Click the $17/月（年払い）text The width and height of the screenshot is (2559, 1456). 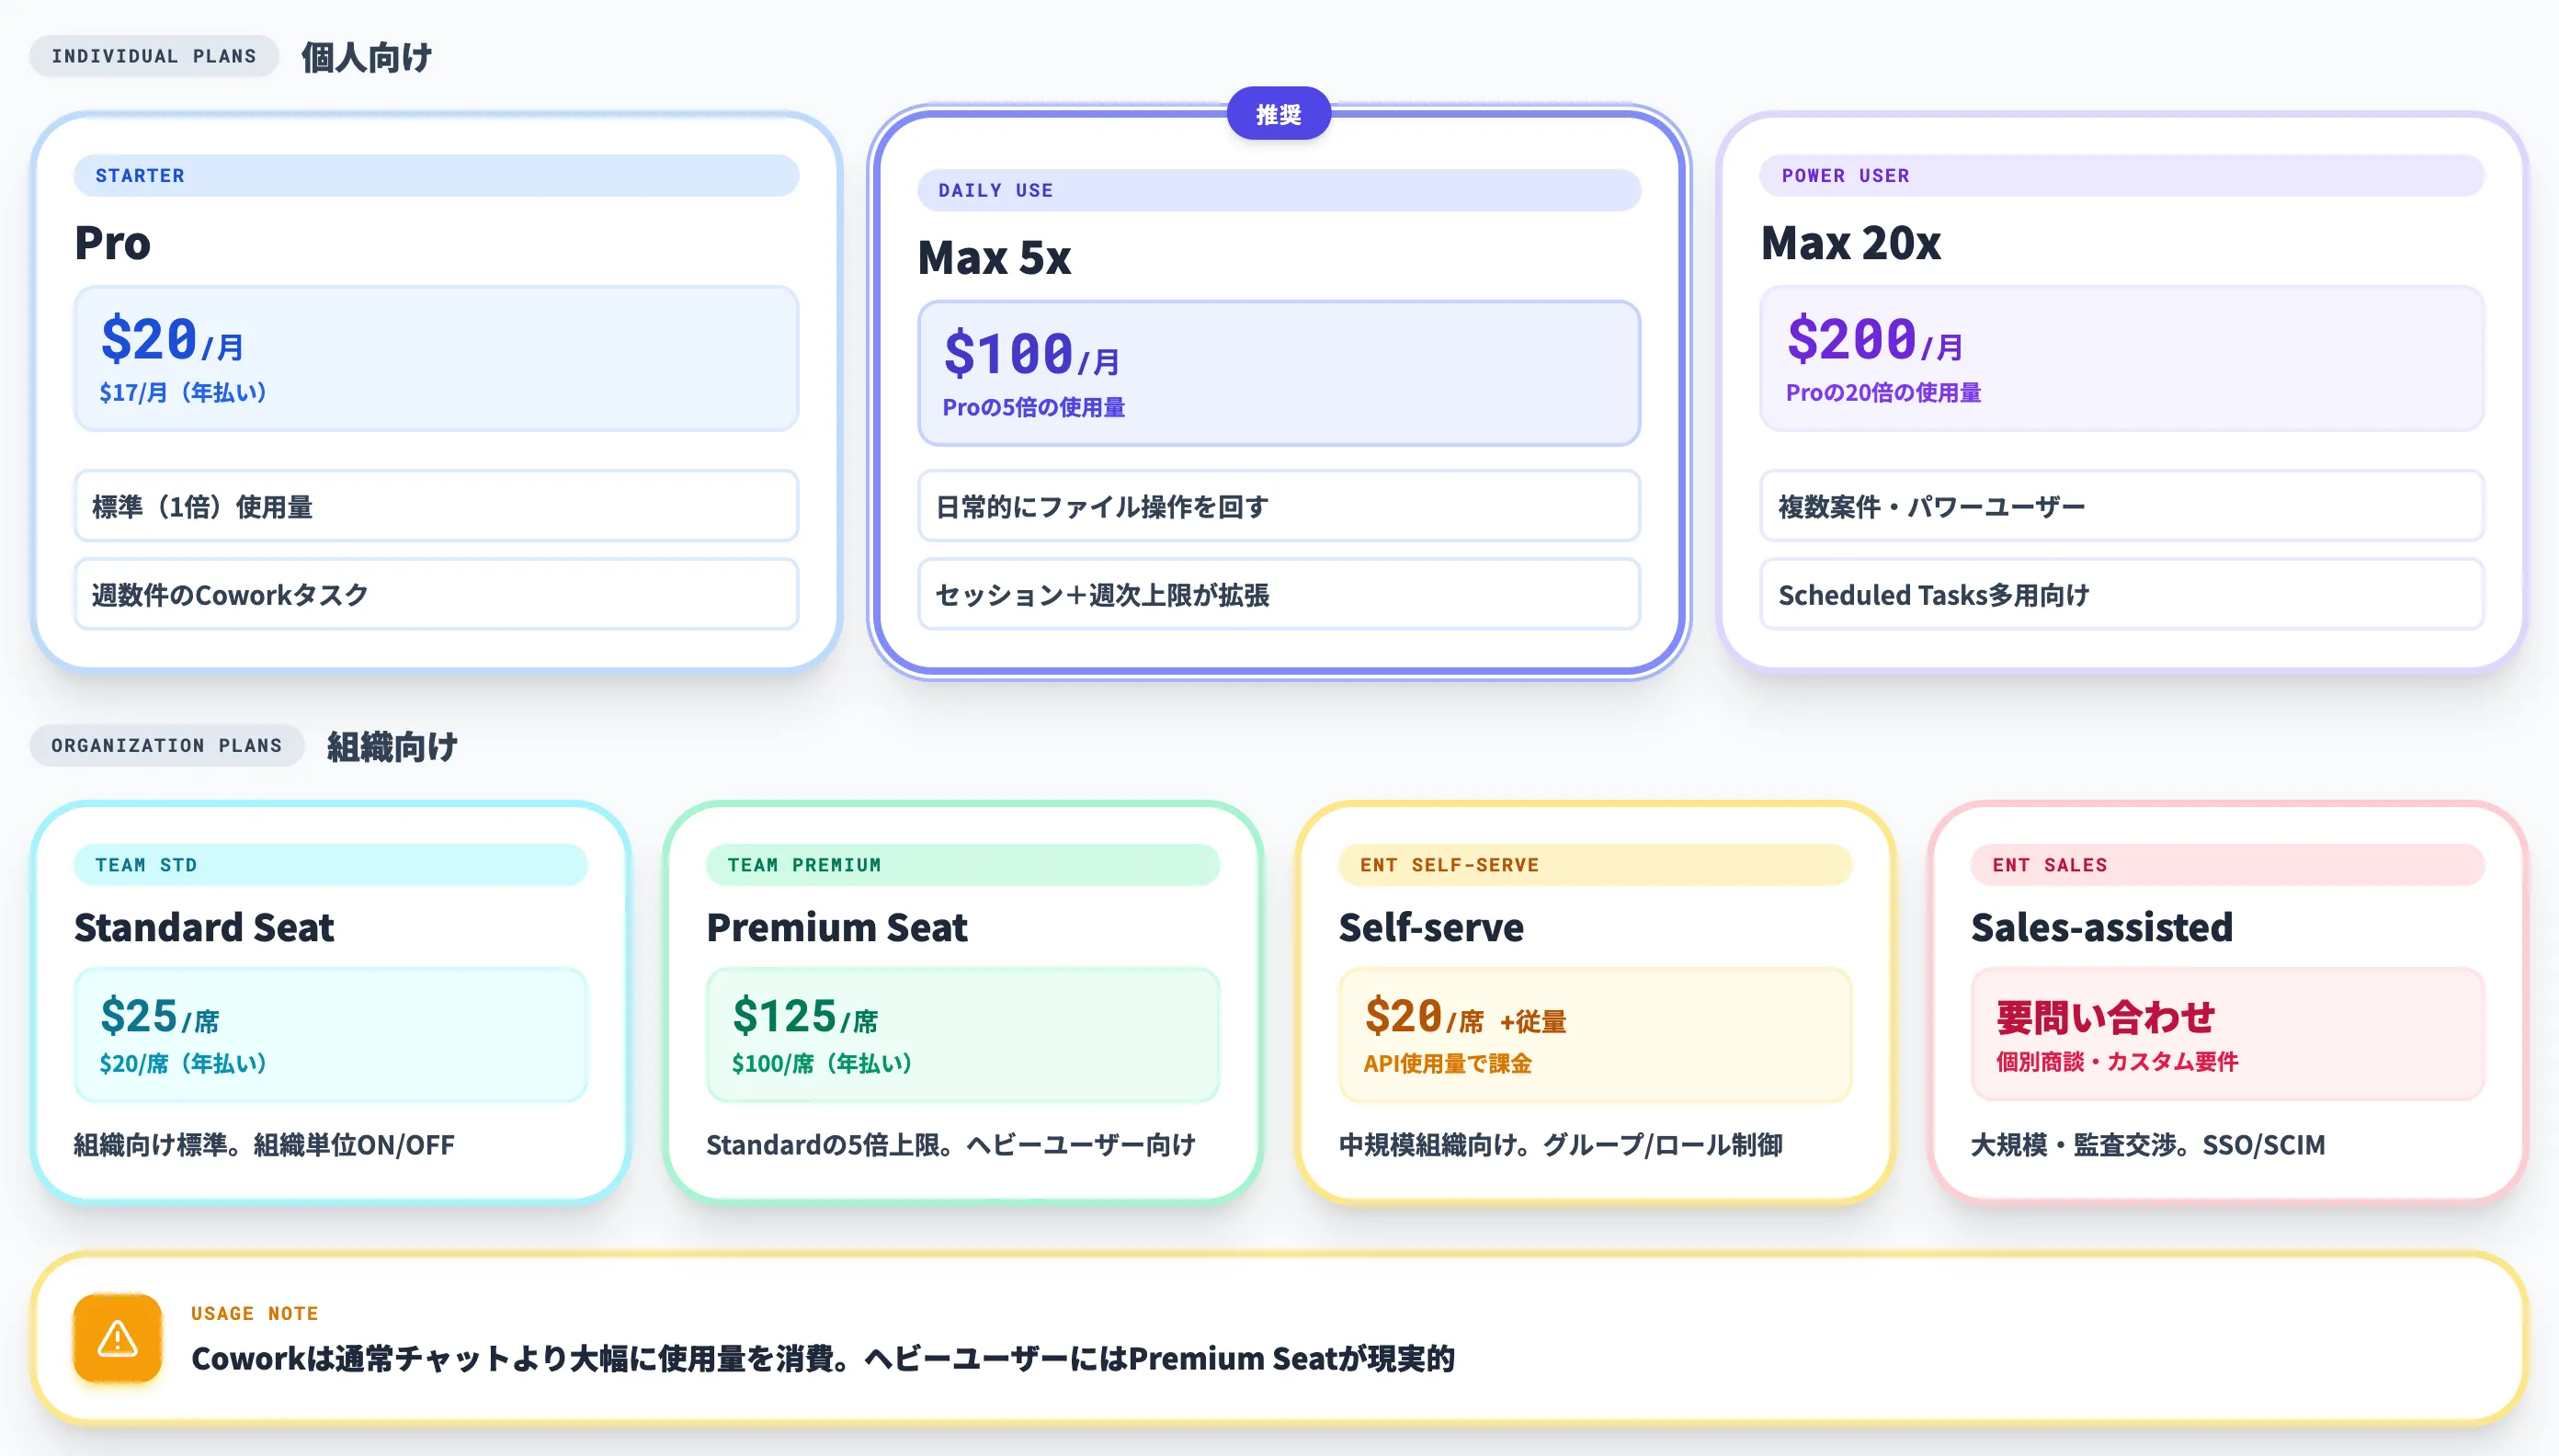[183, 393]
